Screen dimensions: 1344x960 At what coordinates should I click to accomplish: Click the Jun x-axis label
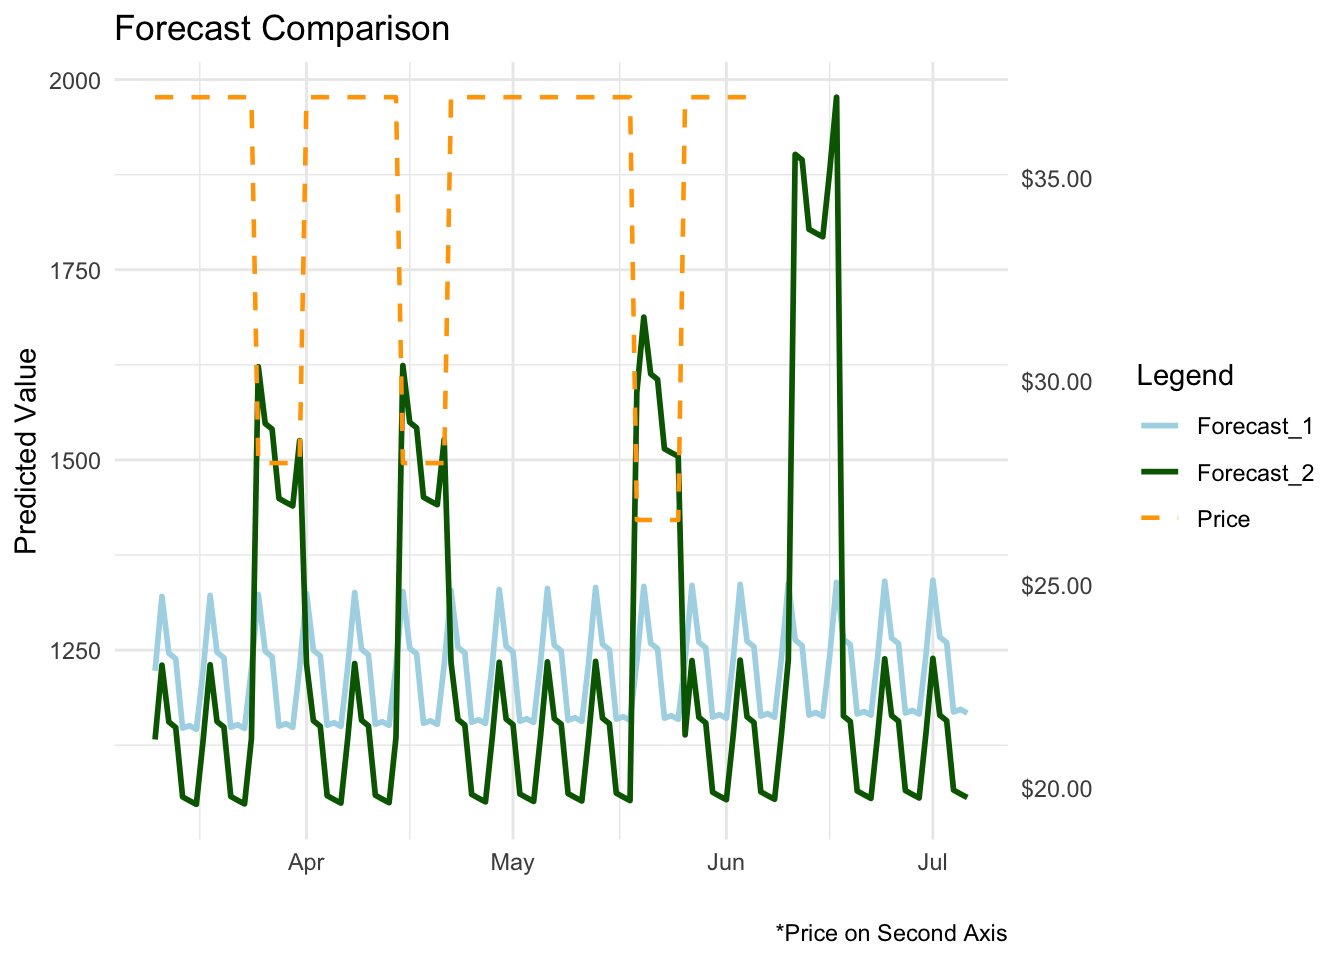pos(725,862)
